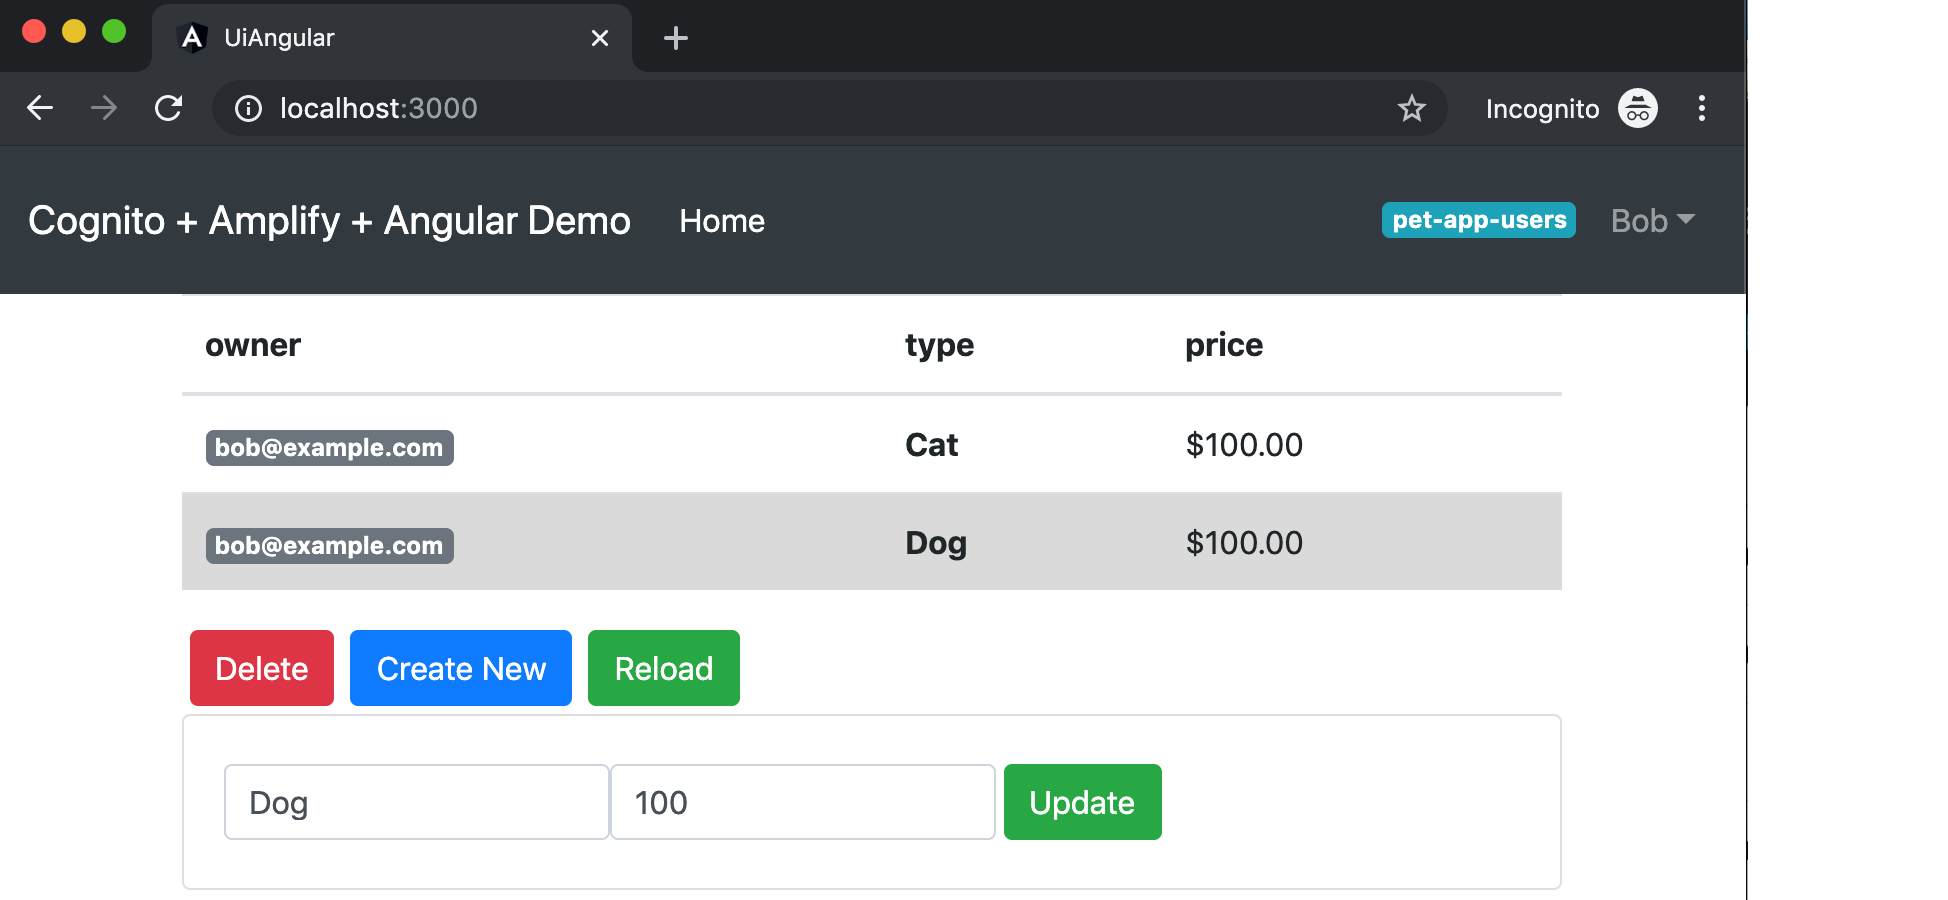
Task: Click the Create New button
Action: (x=460, y=668)
